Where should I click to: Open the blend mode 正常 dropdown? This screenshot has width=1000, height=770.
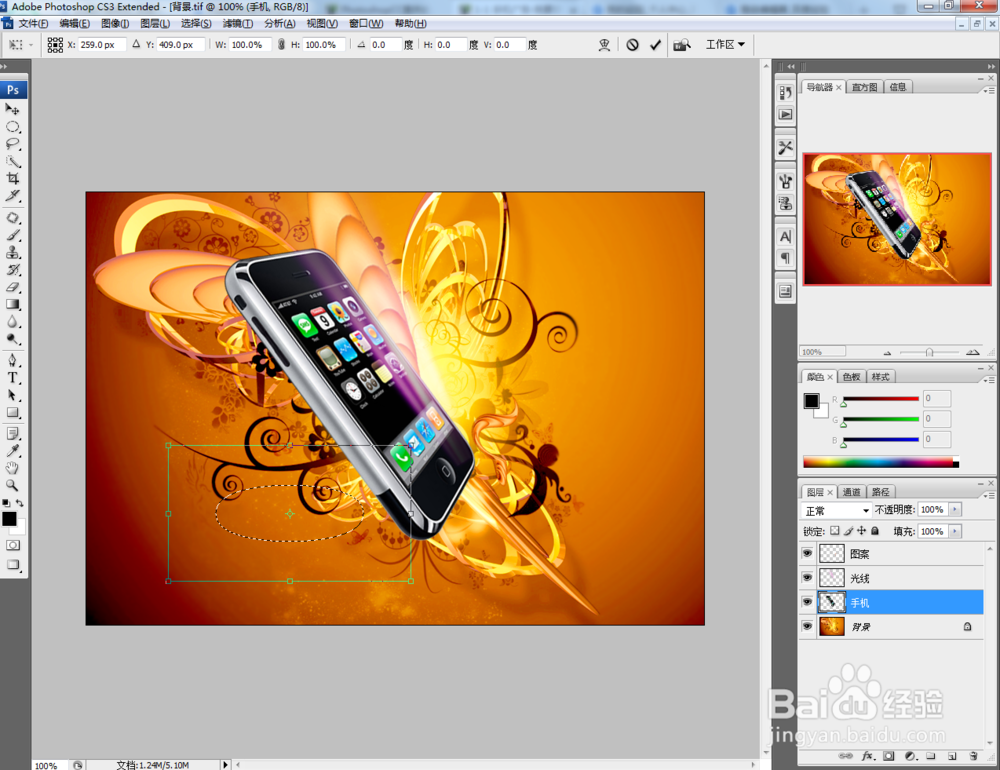837,510
